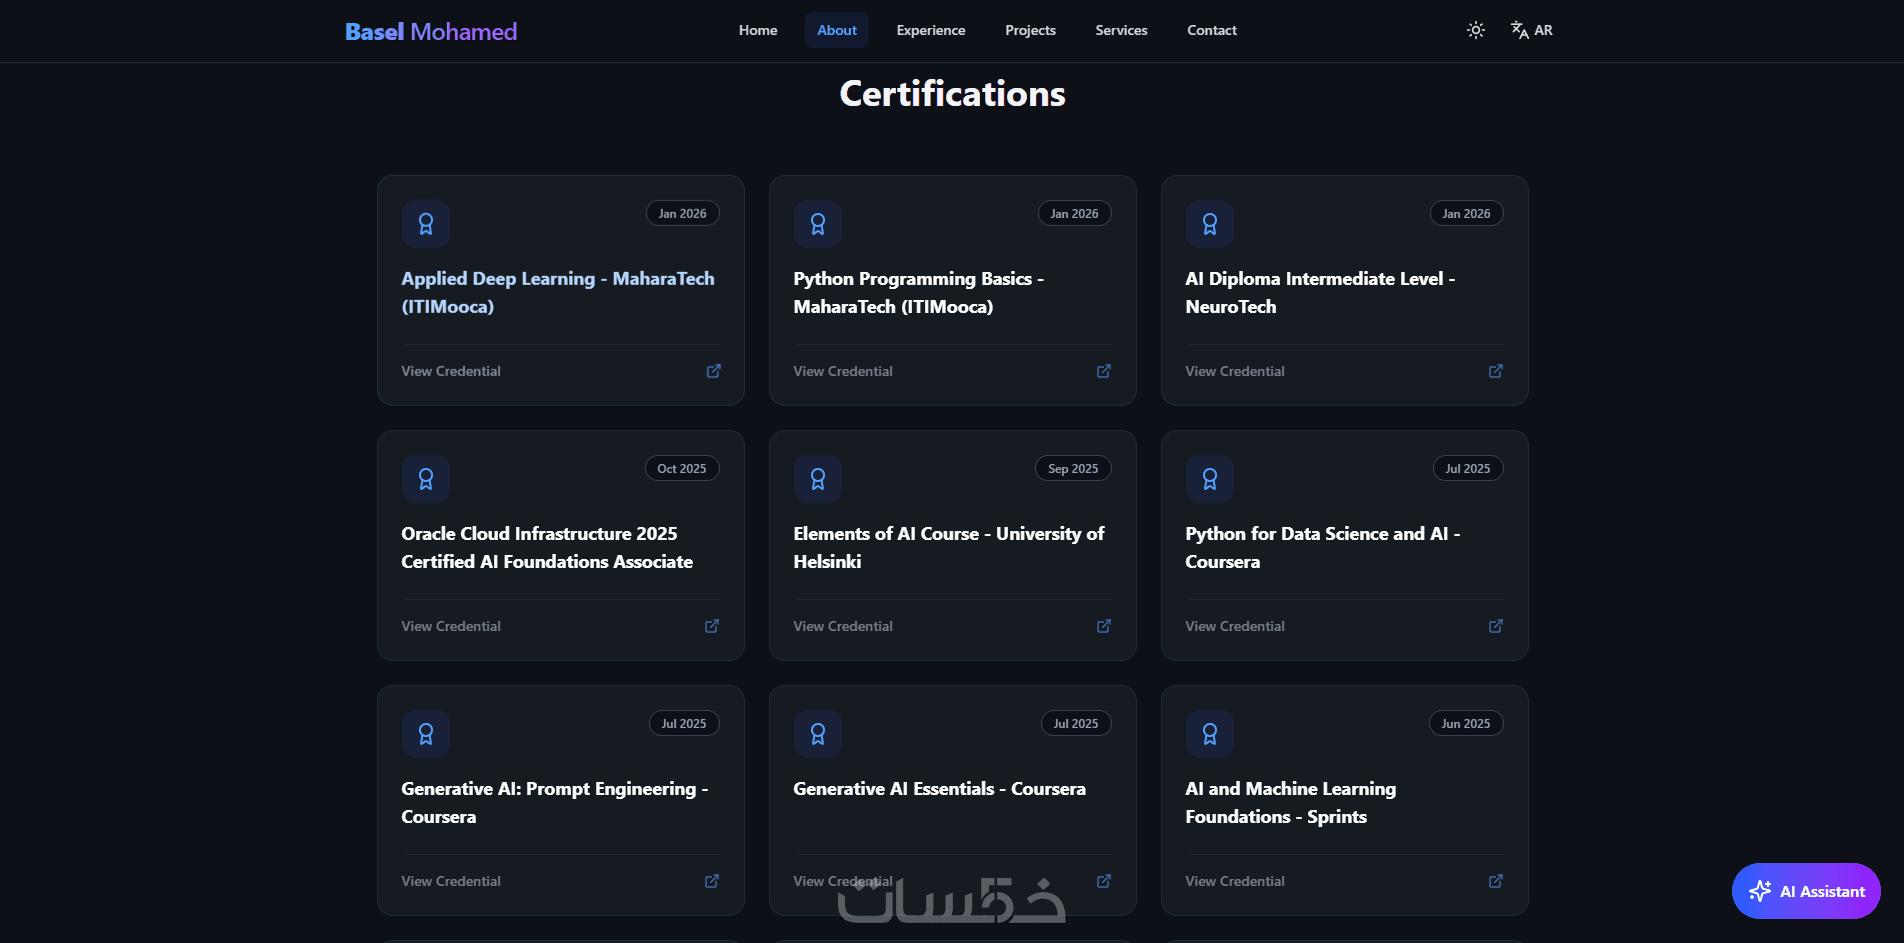
Task: Open external link icon for Python for Data Science
Action: coord(1496,626)
